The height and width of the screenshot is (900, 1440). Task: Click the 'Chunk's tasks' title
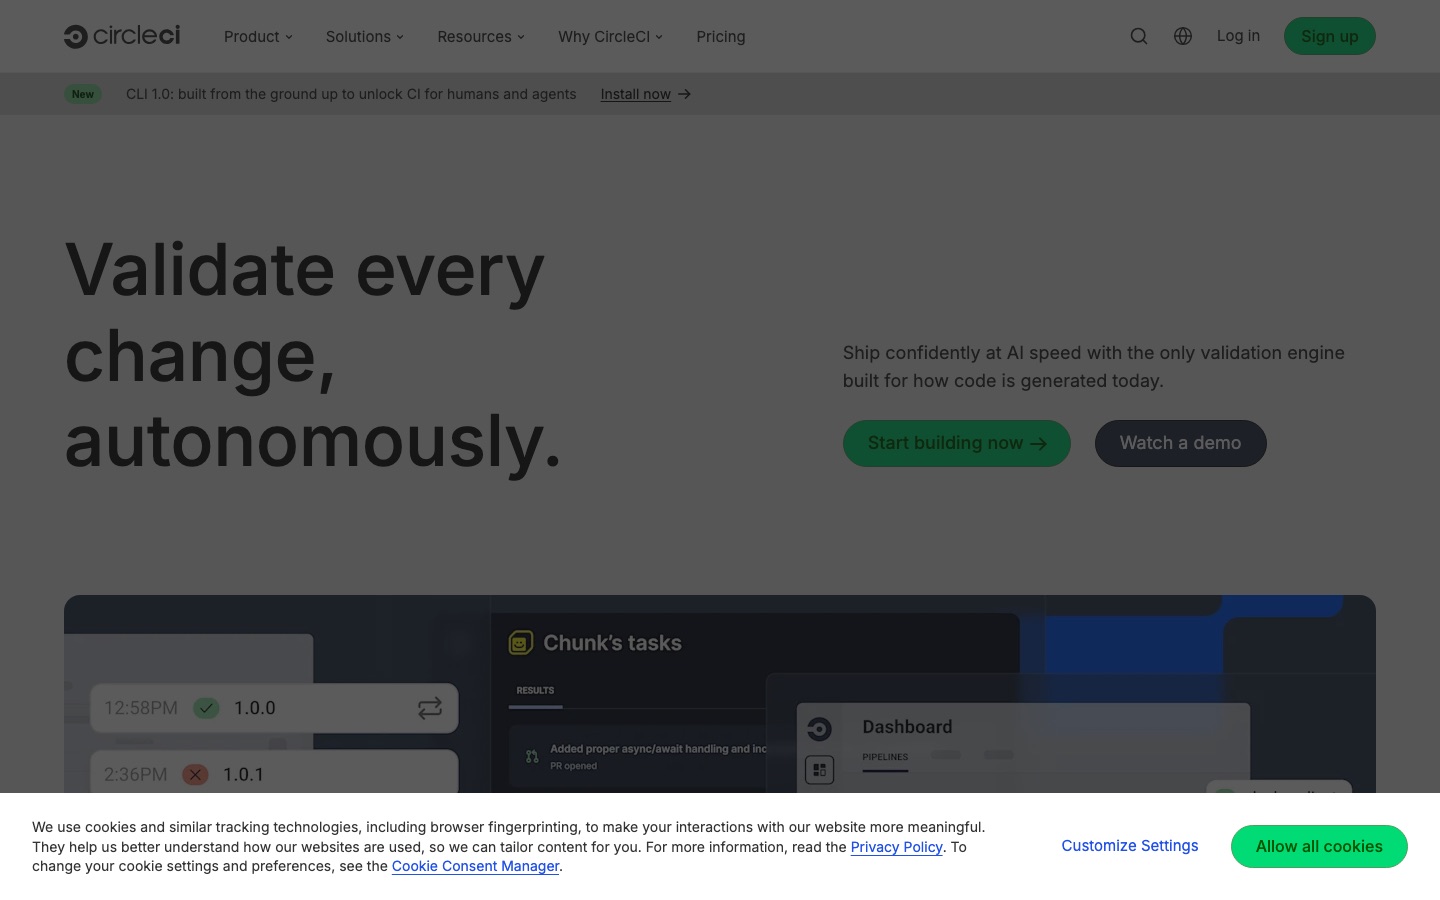(x=612, y=643)
